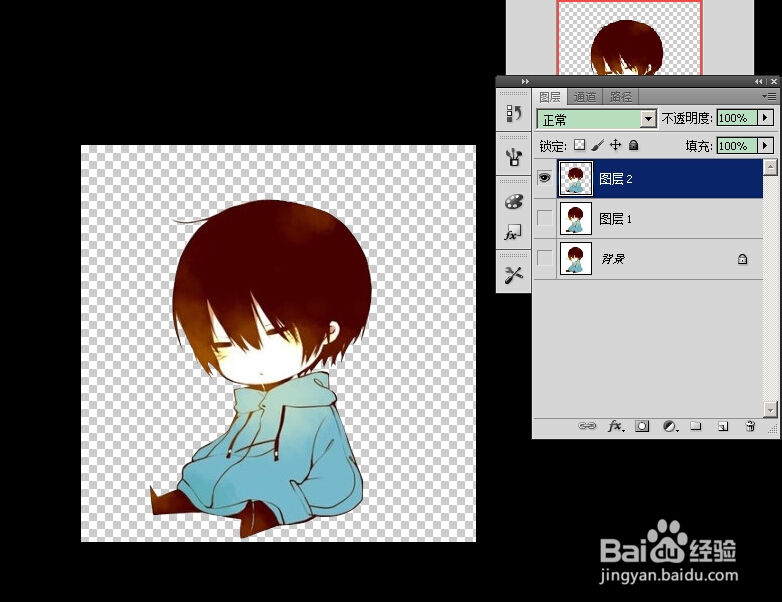
Task: Select the 背景 layer thumbnail
Action: (576, 258)
